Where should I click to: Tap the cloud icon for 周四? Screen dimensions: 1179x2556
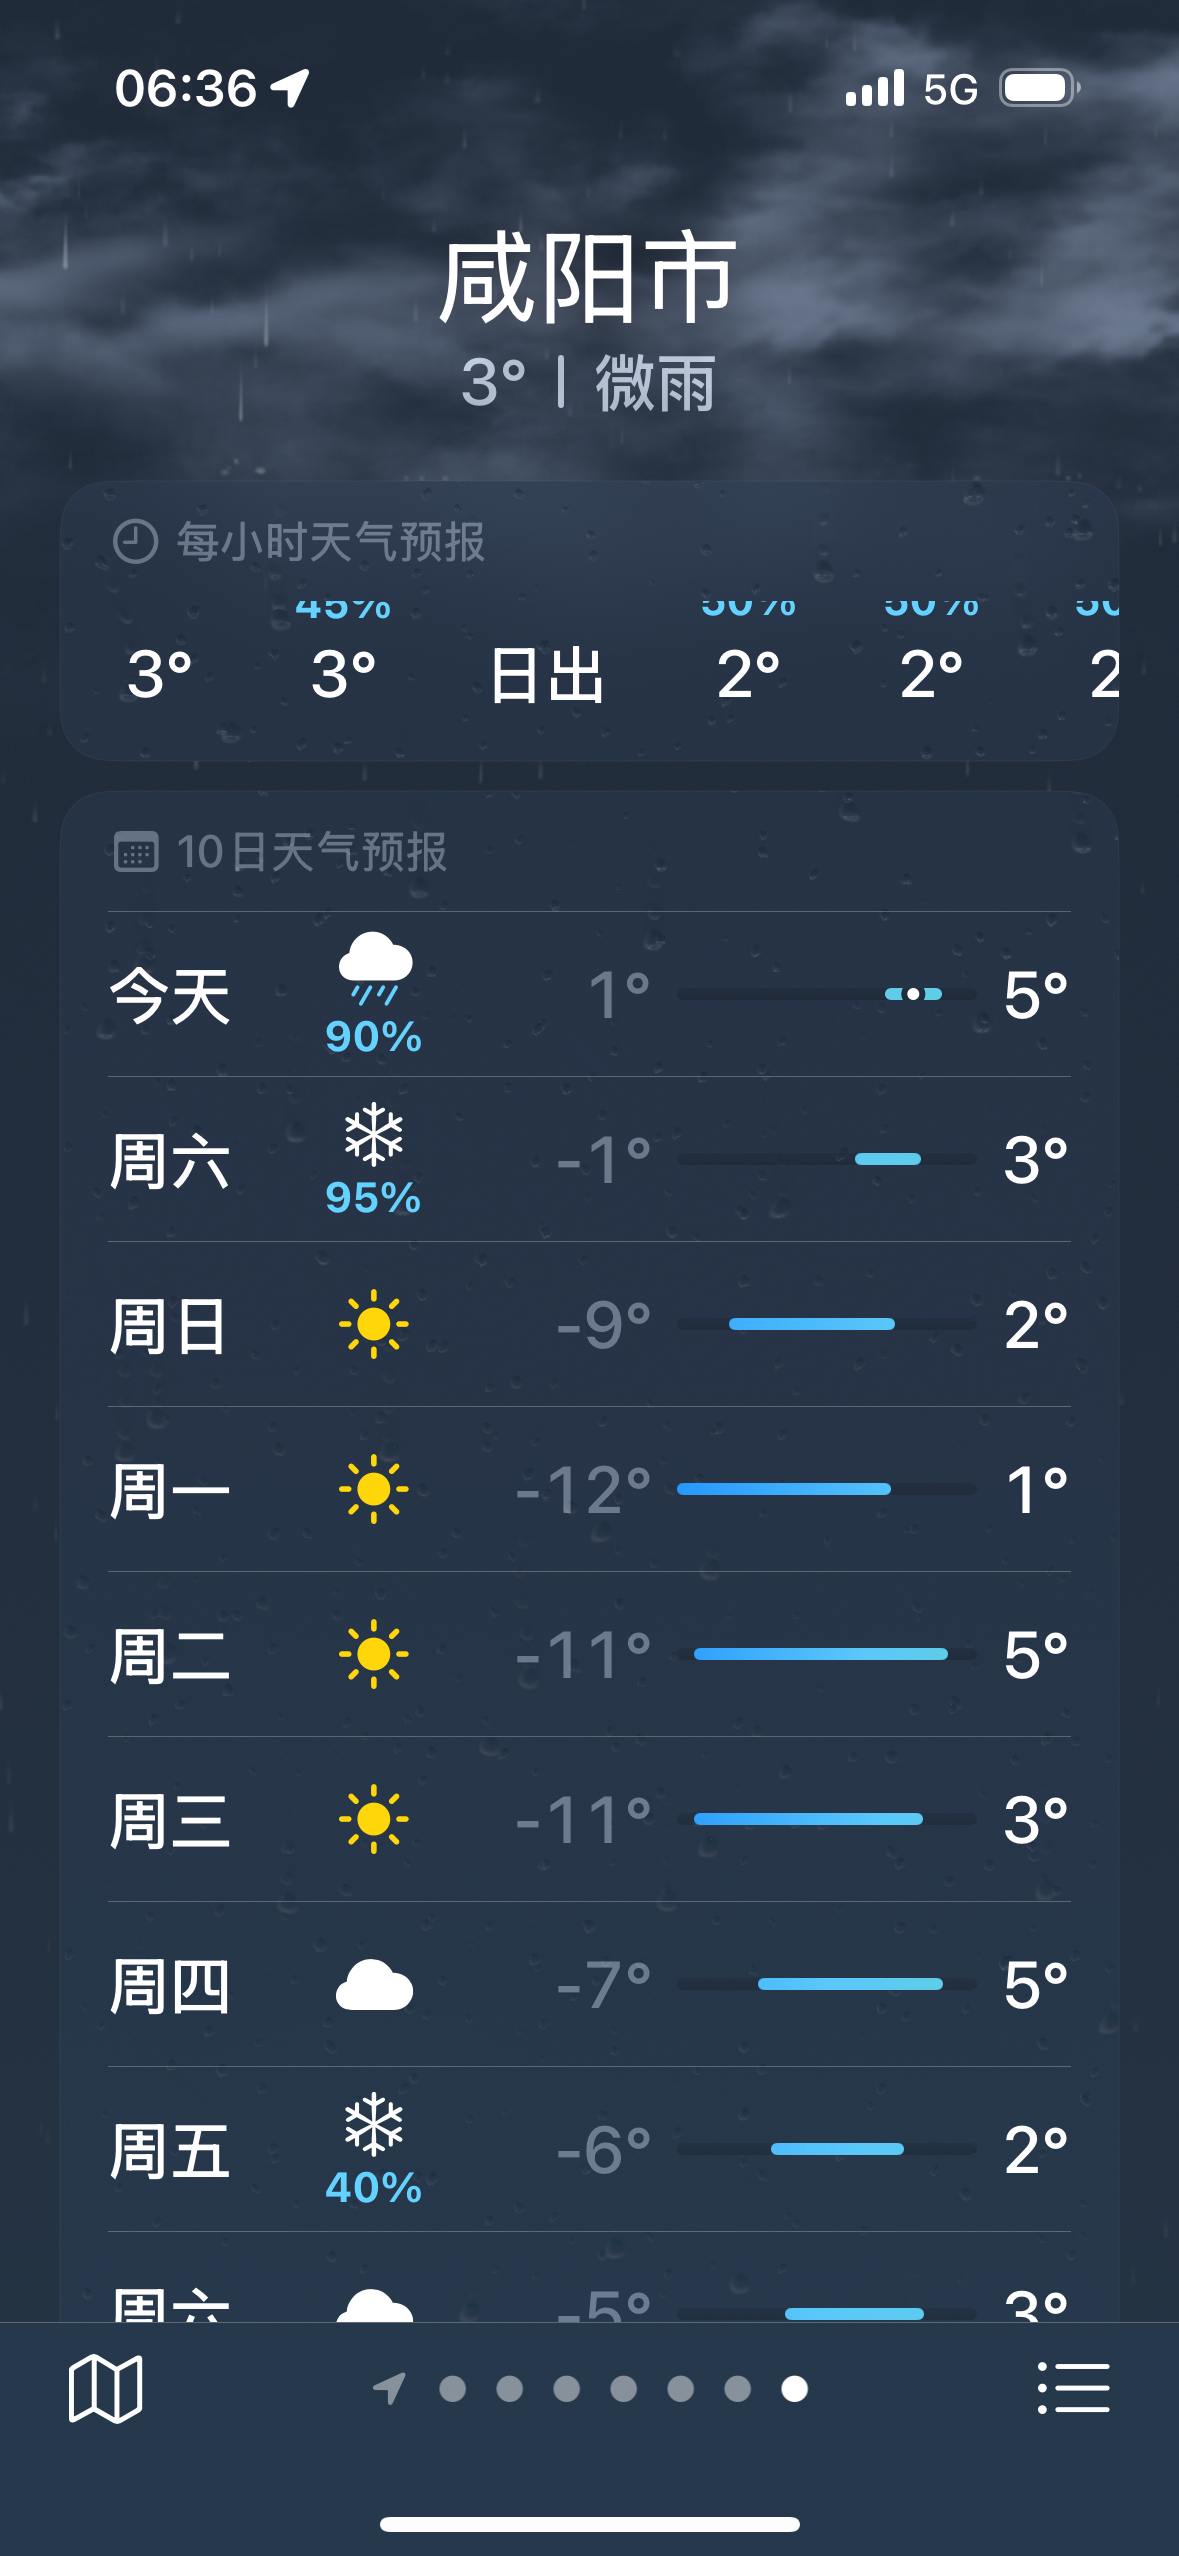(x=374, y=1985)
